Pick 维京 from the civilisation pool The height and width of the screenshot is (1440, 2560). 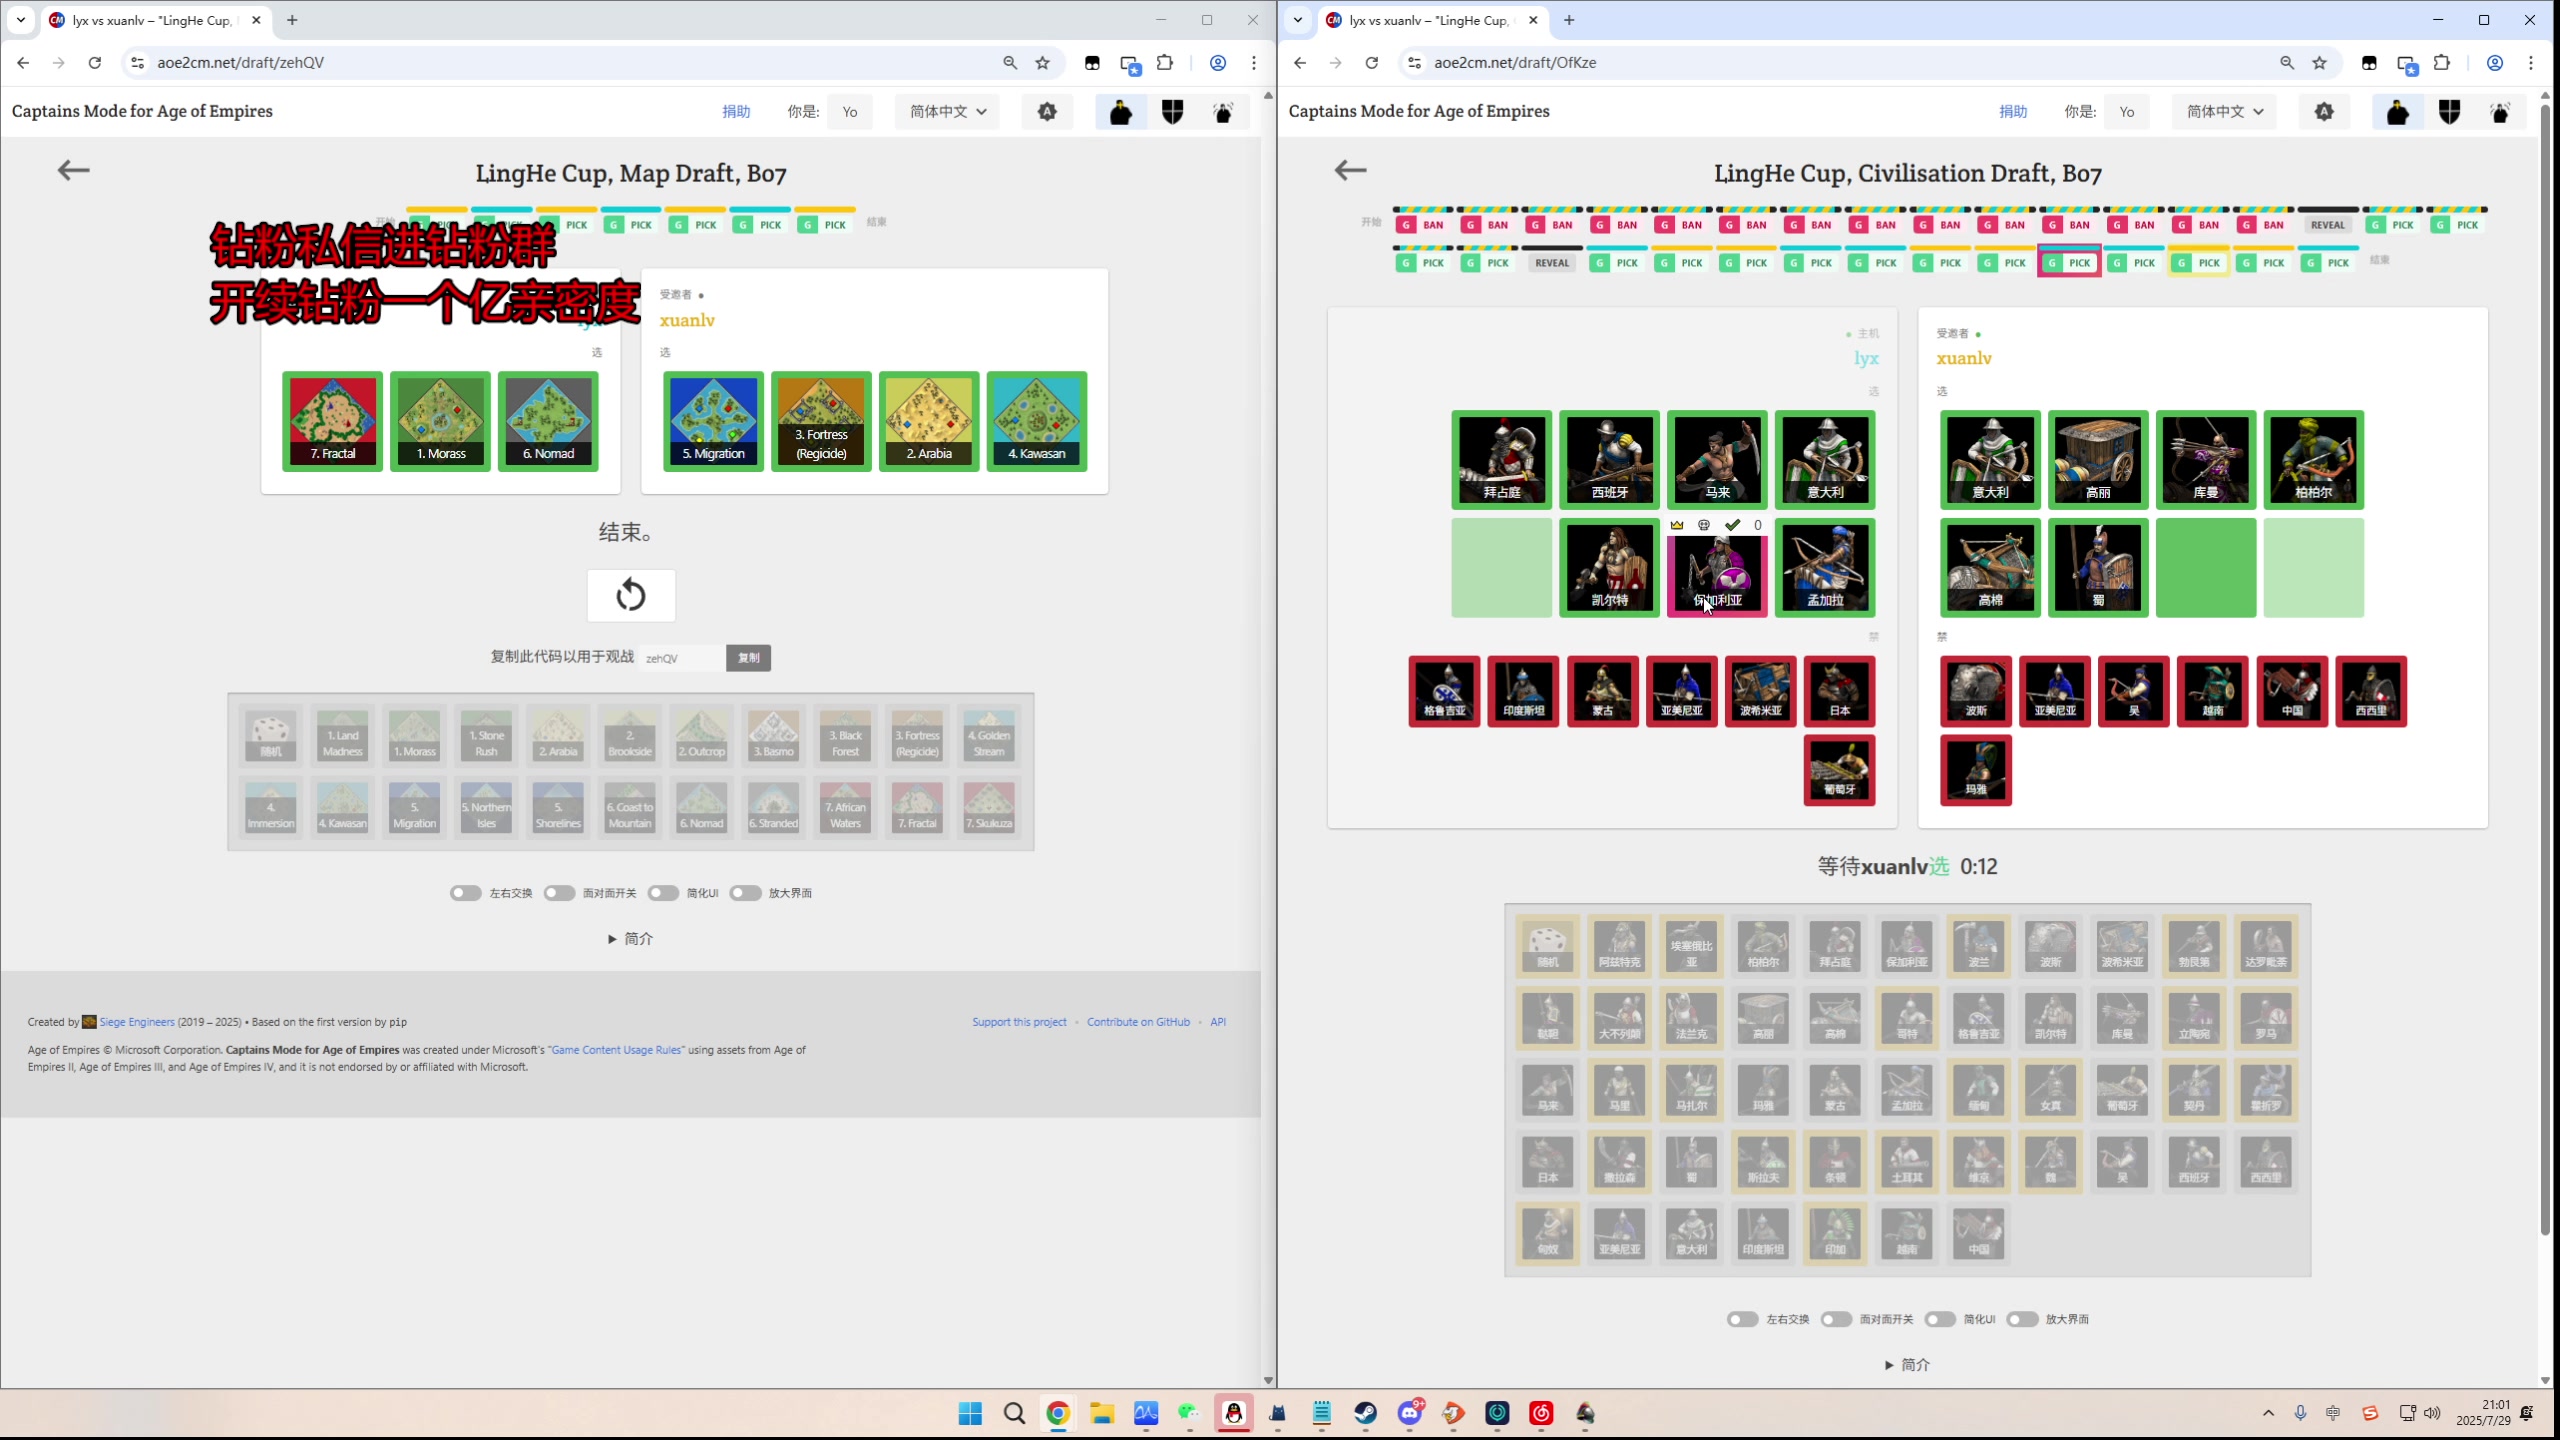coord(1978,1162)
